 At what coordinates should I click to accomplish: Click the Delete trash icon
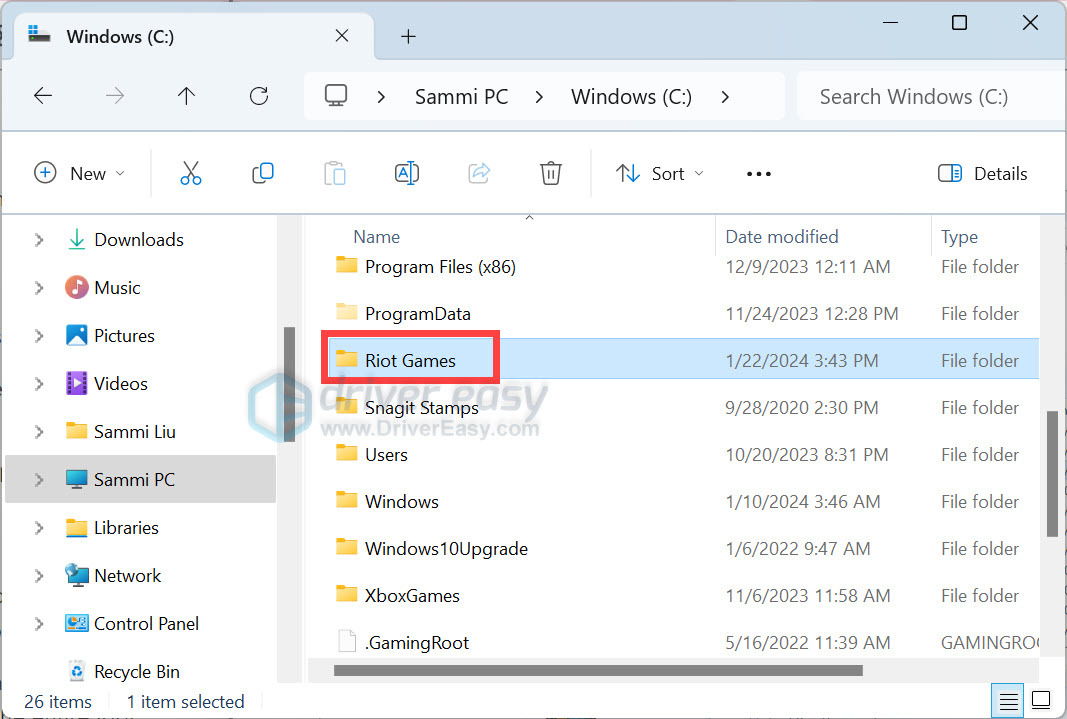(550, 173)
